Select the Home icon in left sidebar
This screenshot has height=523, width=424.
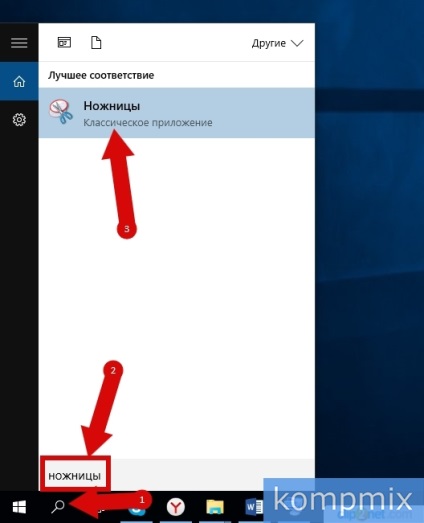click(19, 81)
